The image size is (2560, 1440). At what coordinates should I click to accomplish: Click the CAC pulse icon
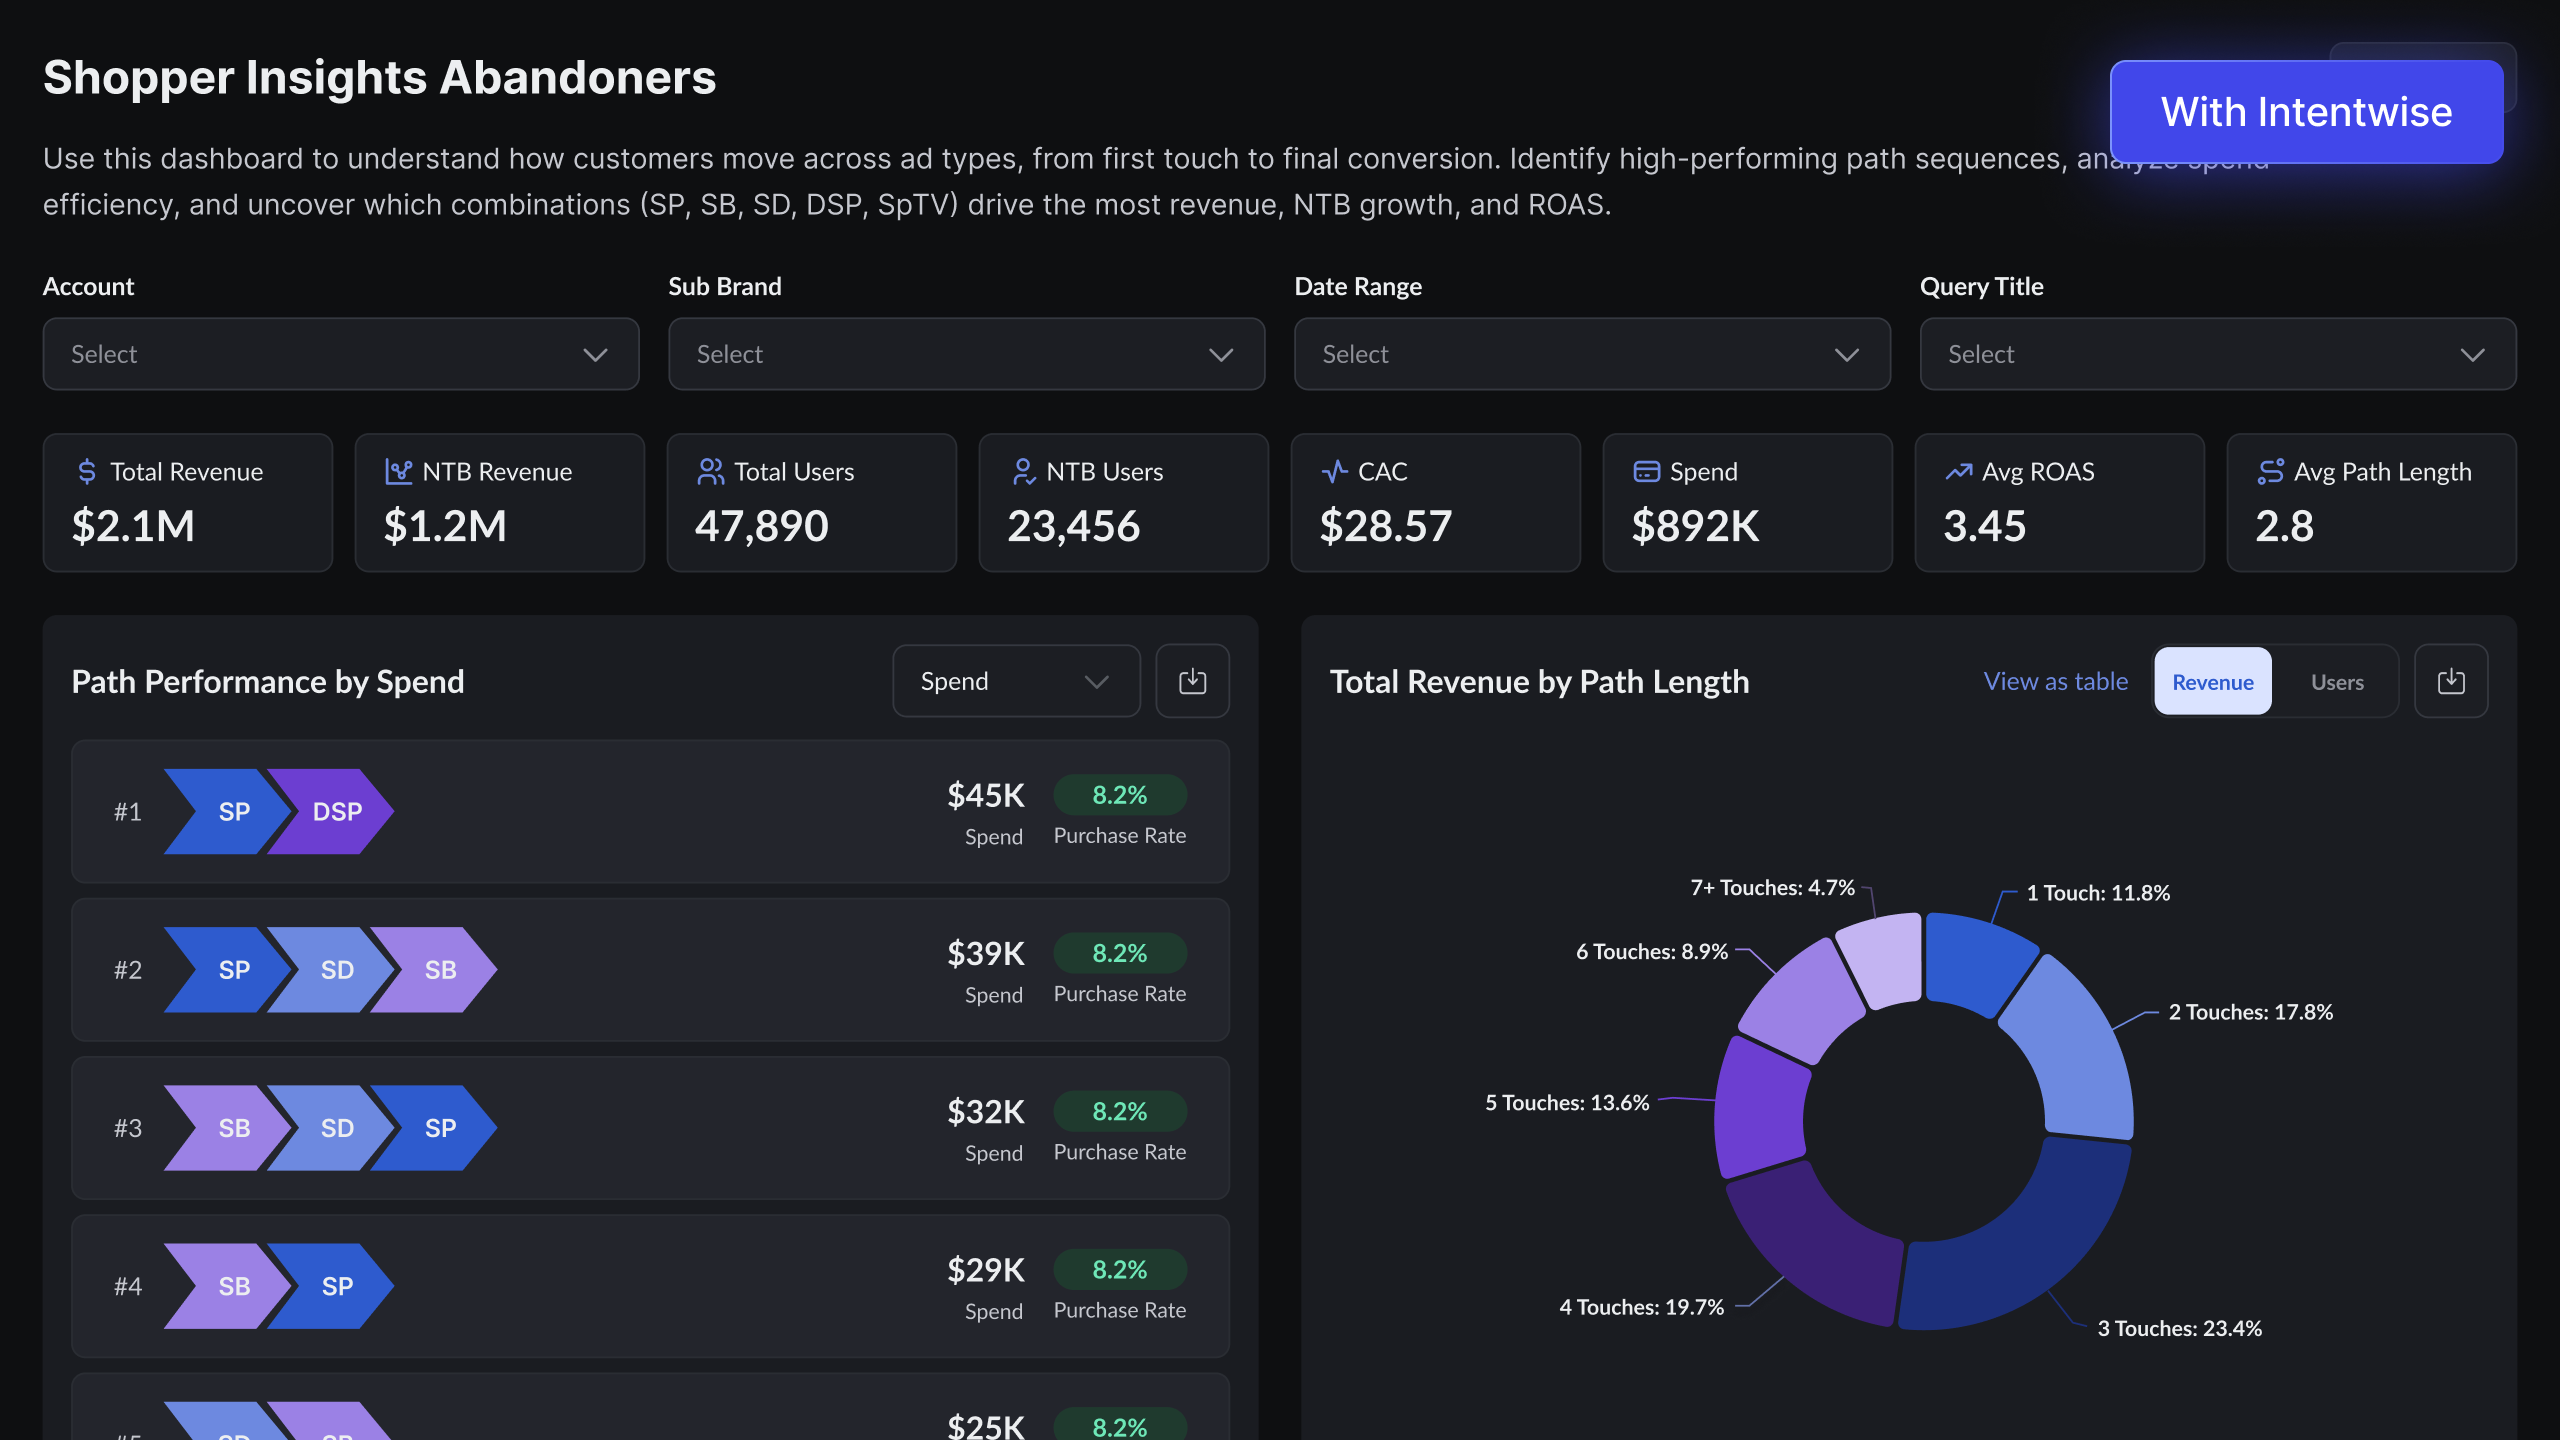point(1334,471)
